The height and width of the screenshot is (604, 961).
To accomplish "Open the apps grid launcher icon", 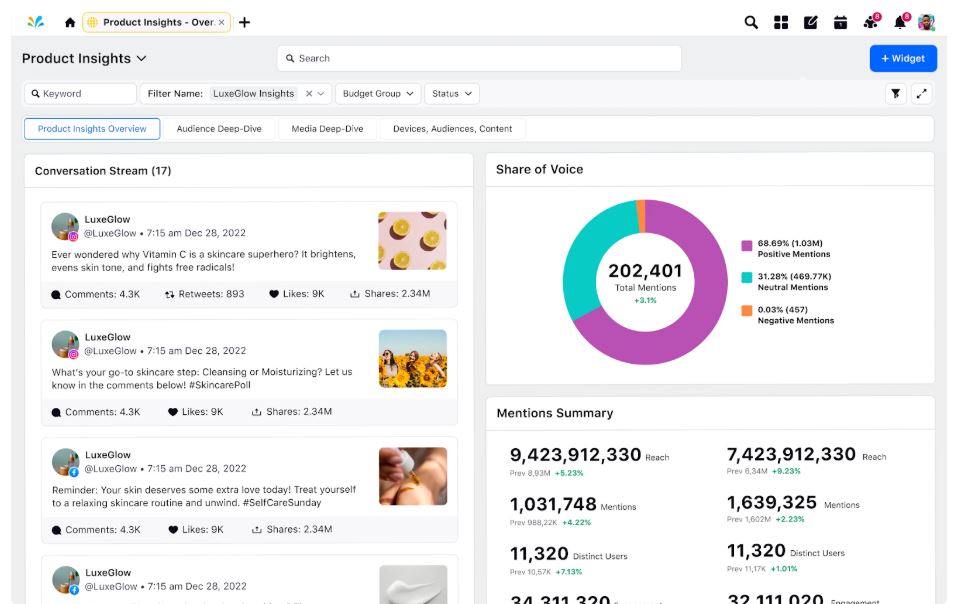I will [x=781, y=23].
